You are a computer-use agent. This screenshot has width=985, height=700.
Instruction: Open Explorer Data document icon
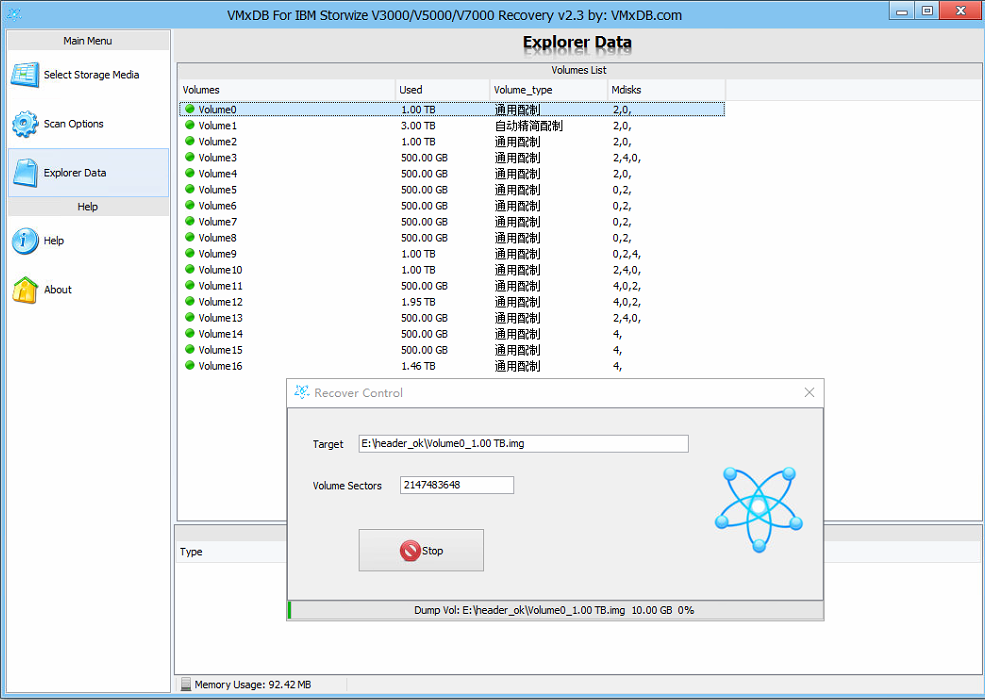pyautogui.click(x=25, y=173)
